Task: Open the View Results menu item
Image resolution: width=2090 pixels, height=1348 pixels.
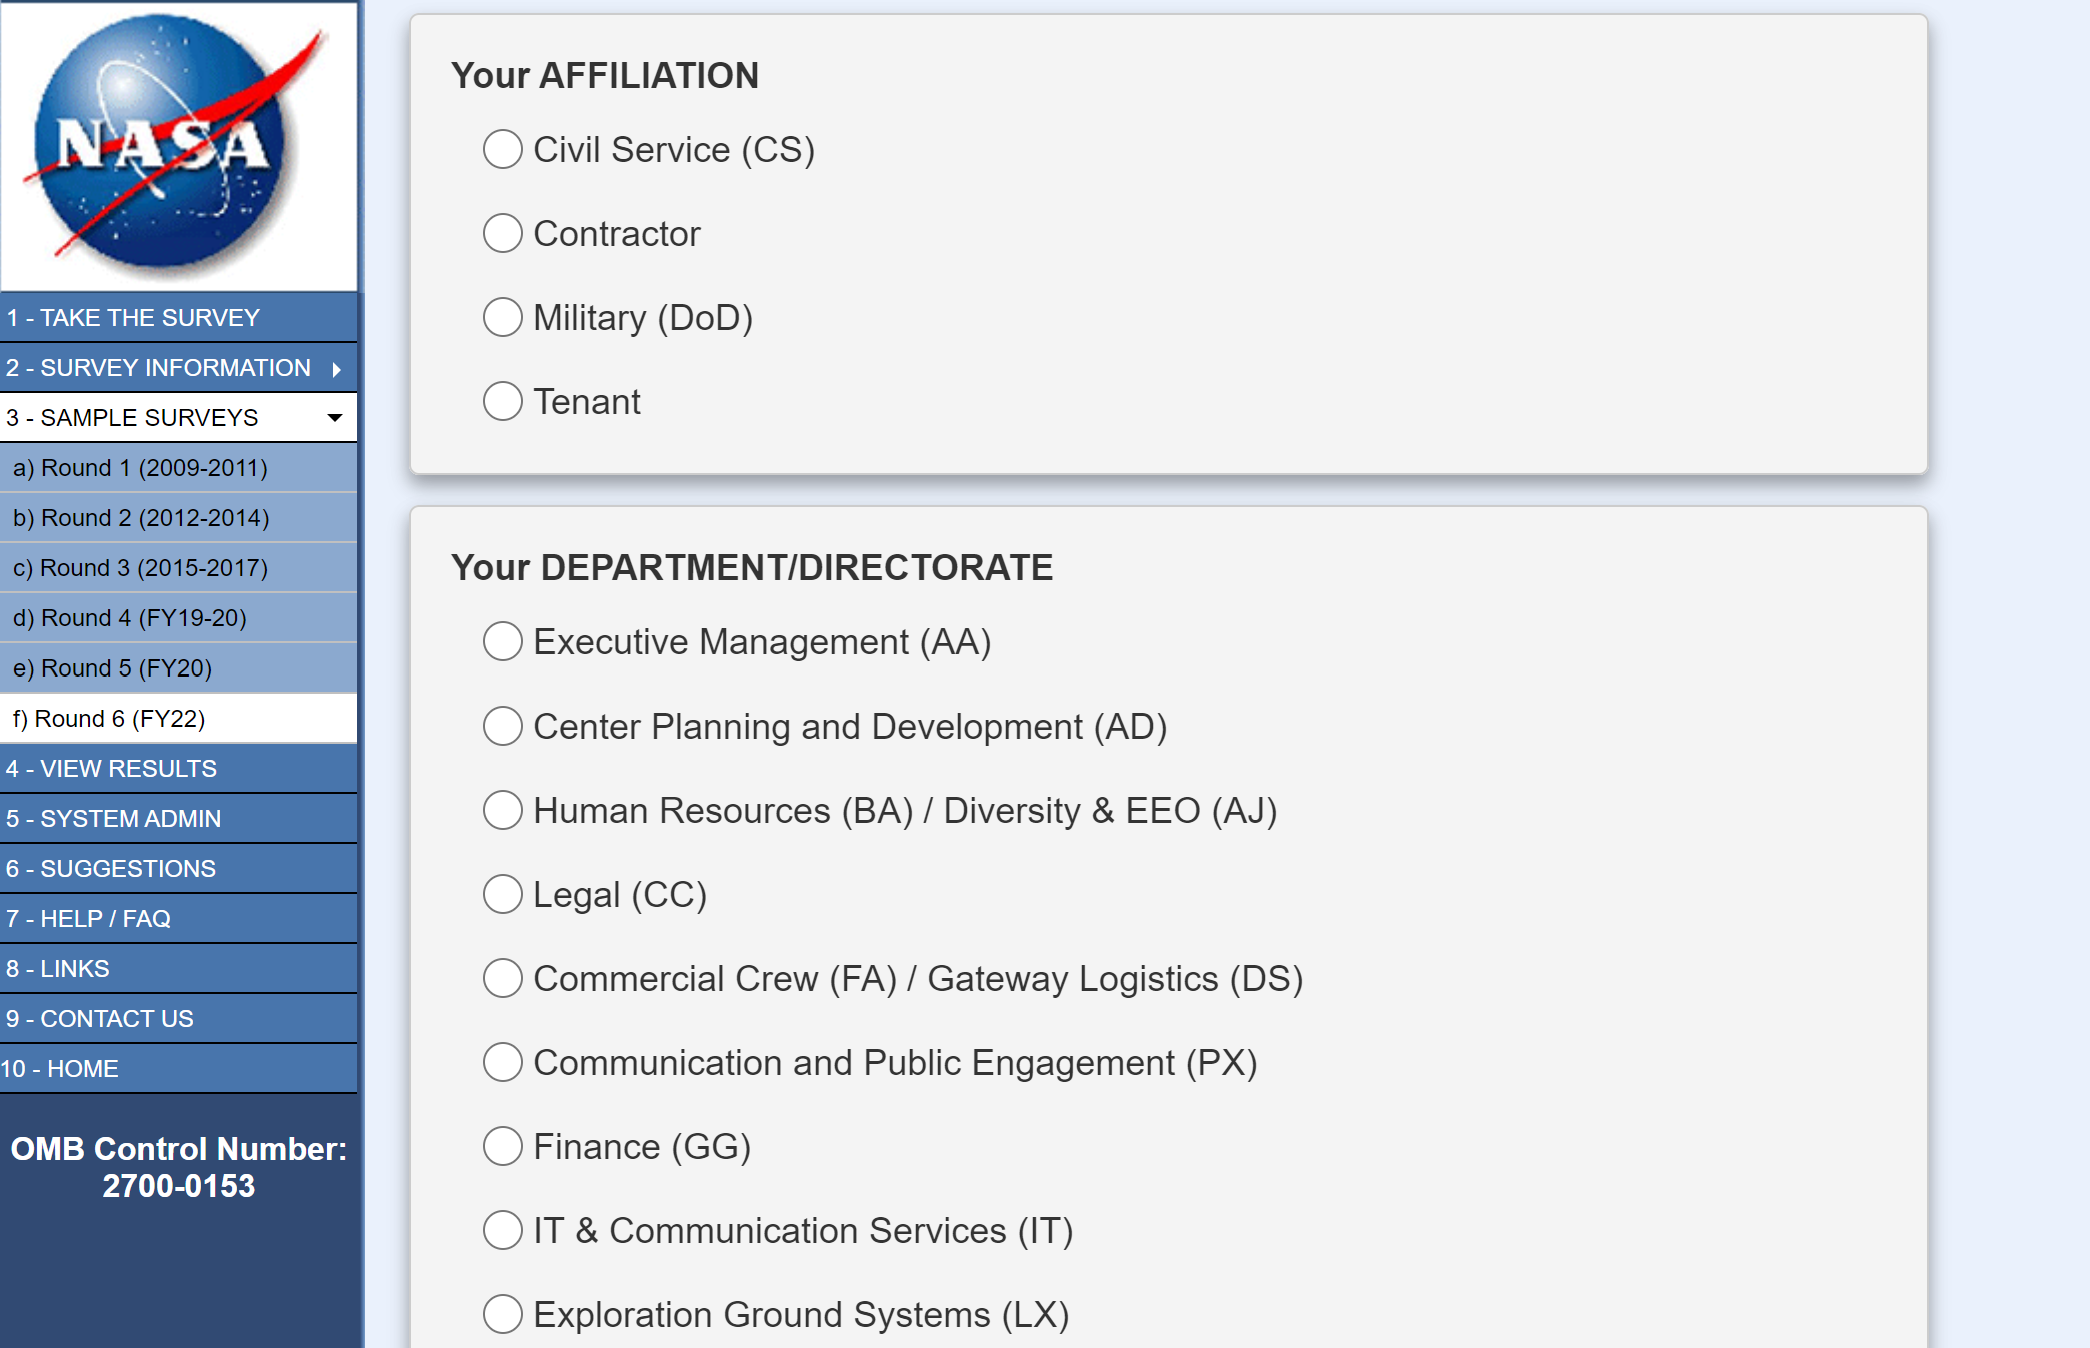Action: 111,769
